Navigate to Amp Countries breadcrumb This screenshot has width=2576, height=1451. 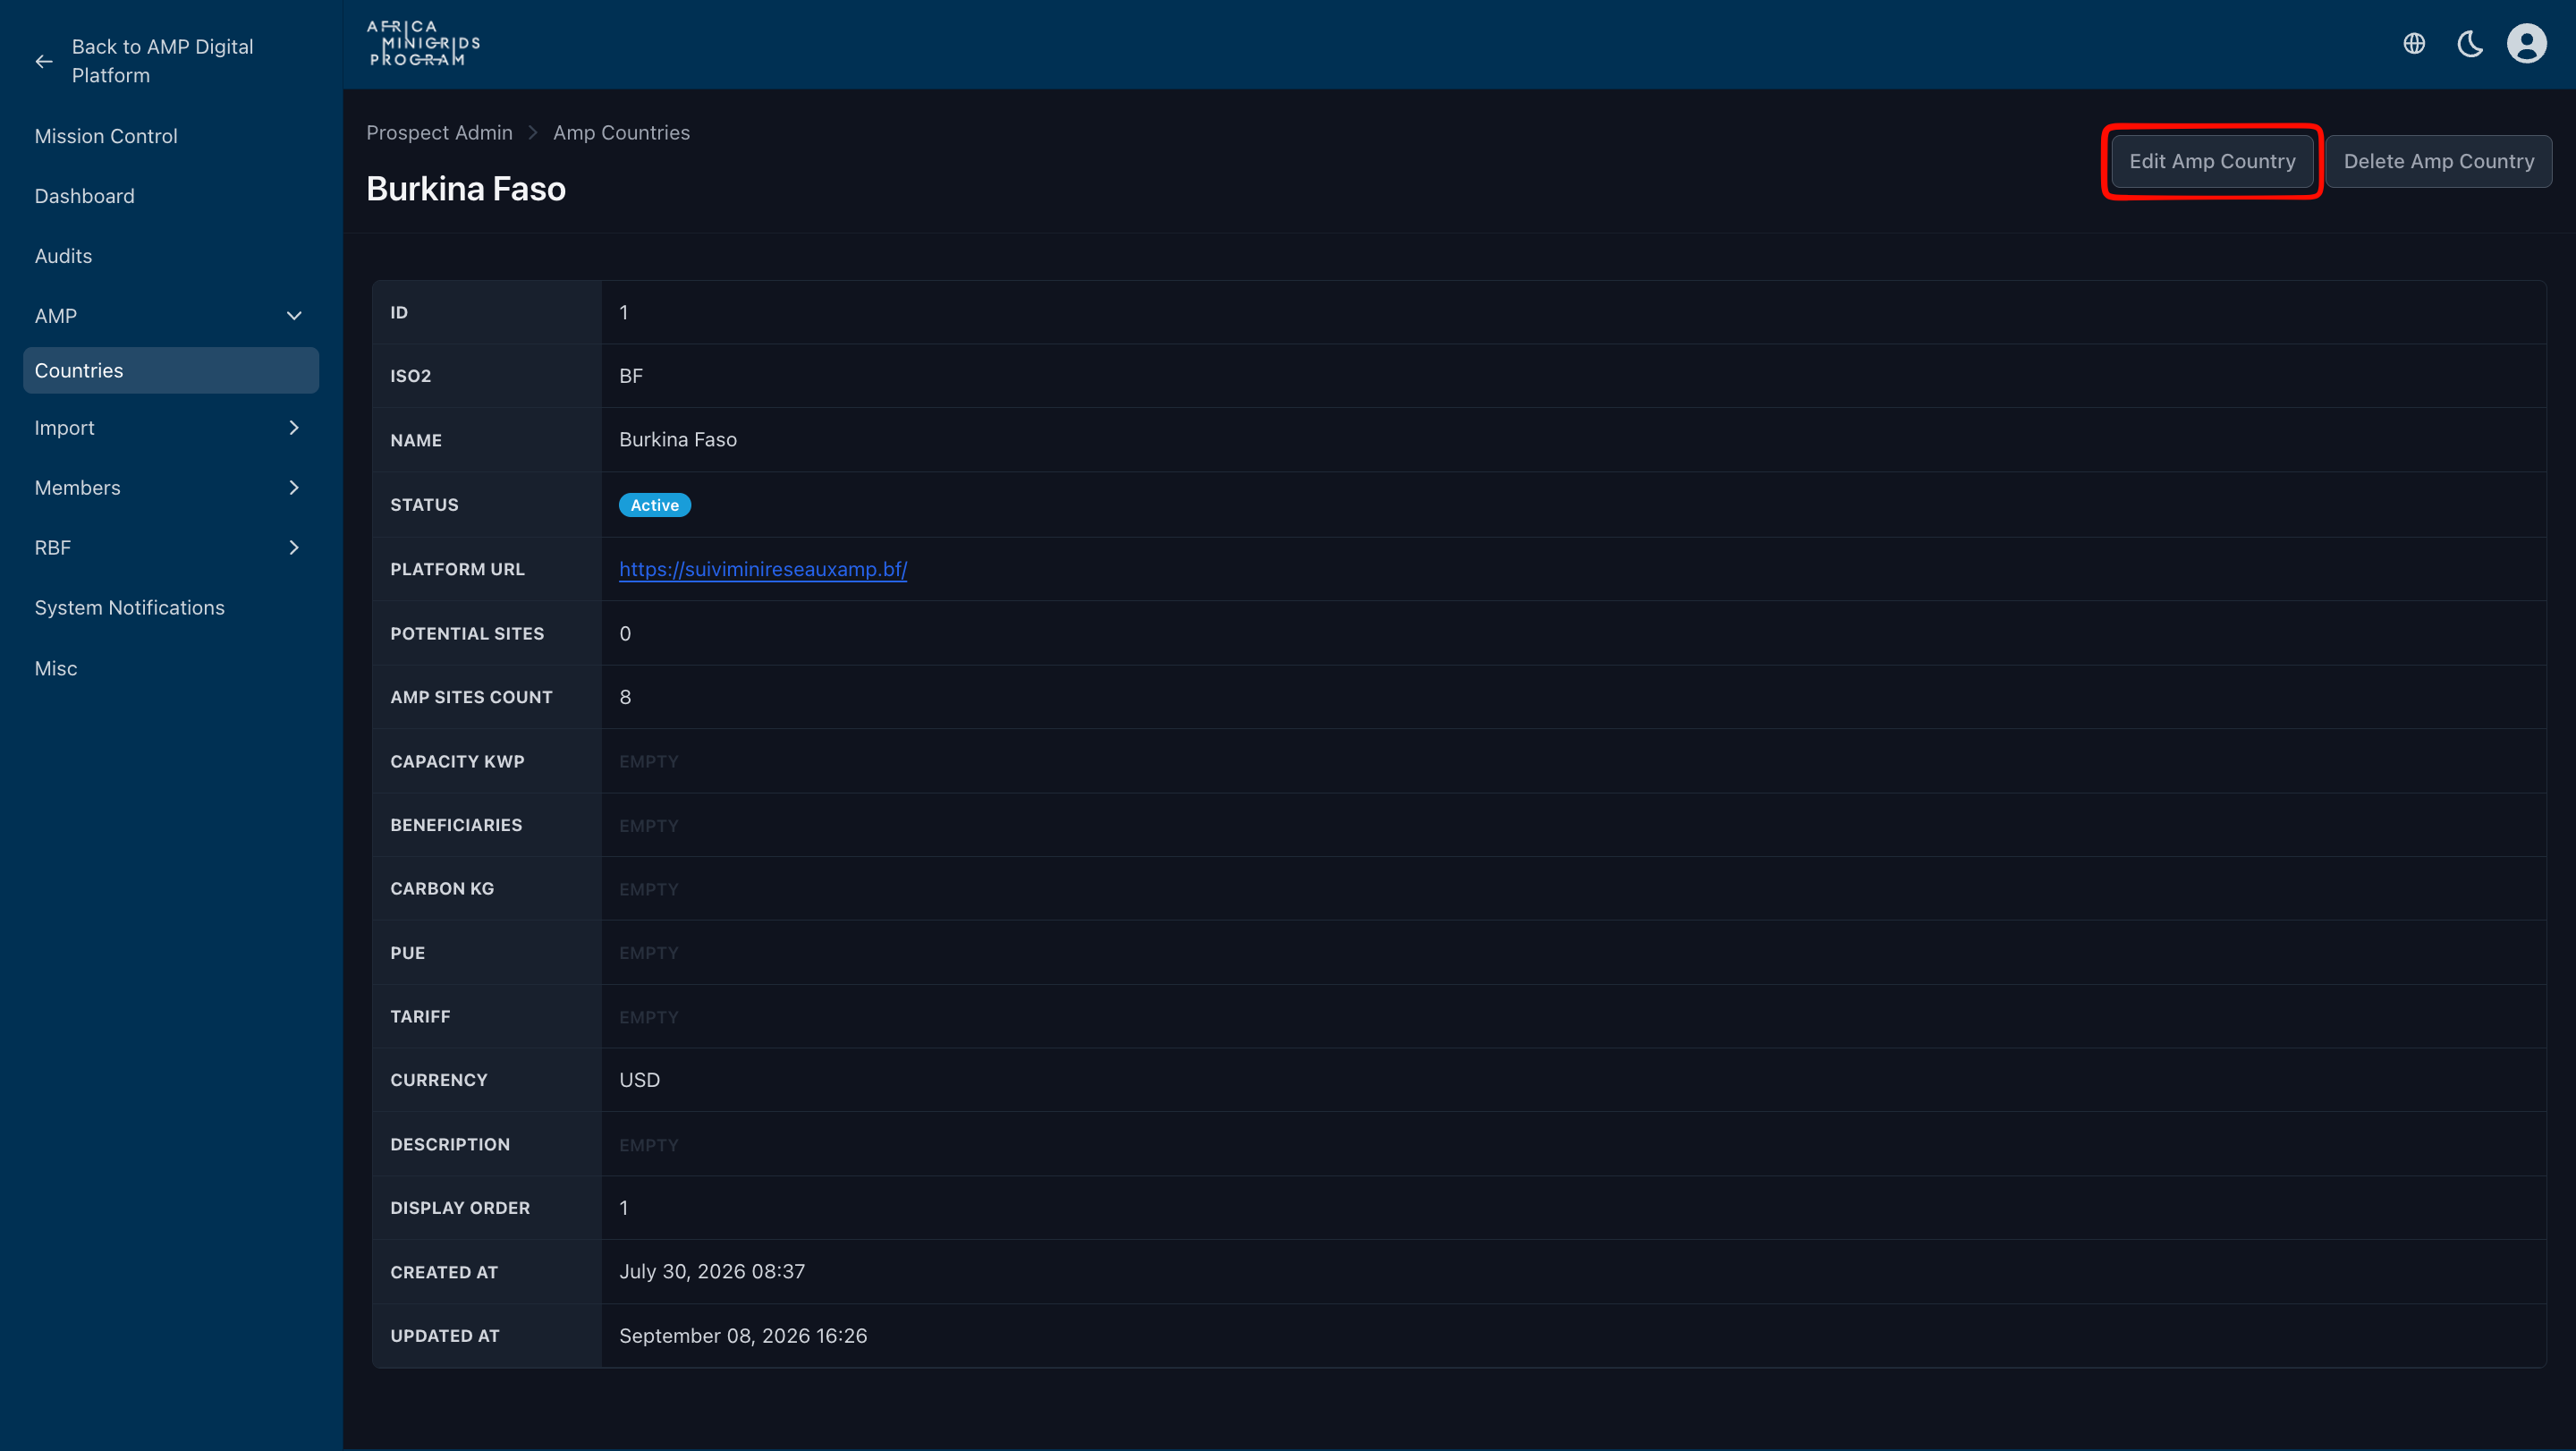(x=622, y=133)
